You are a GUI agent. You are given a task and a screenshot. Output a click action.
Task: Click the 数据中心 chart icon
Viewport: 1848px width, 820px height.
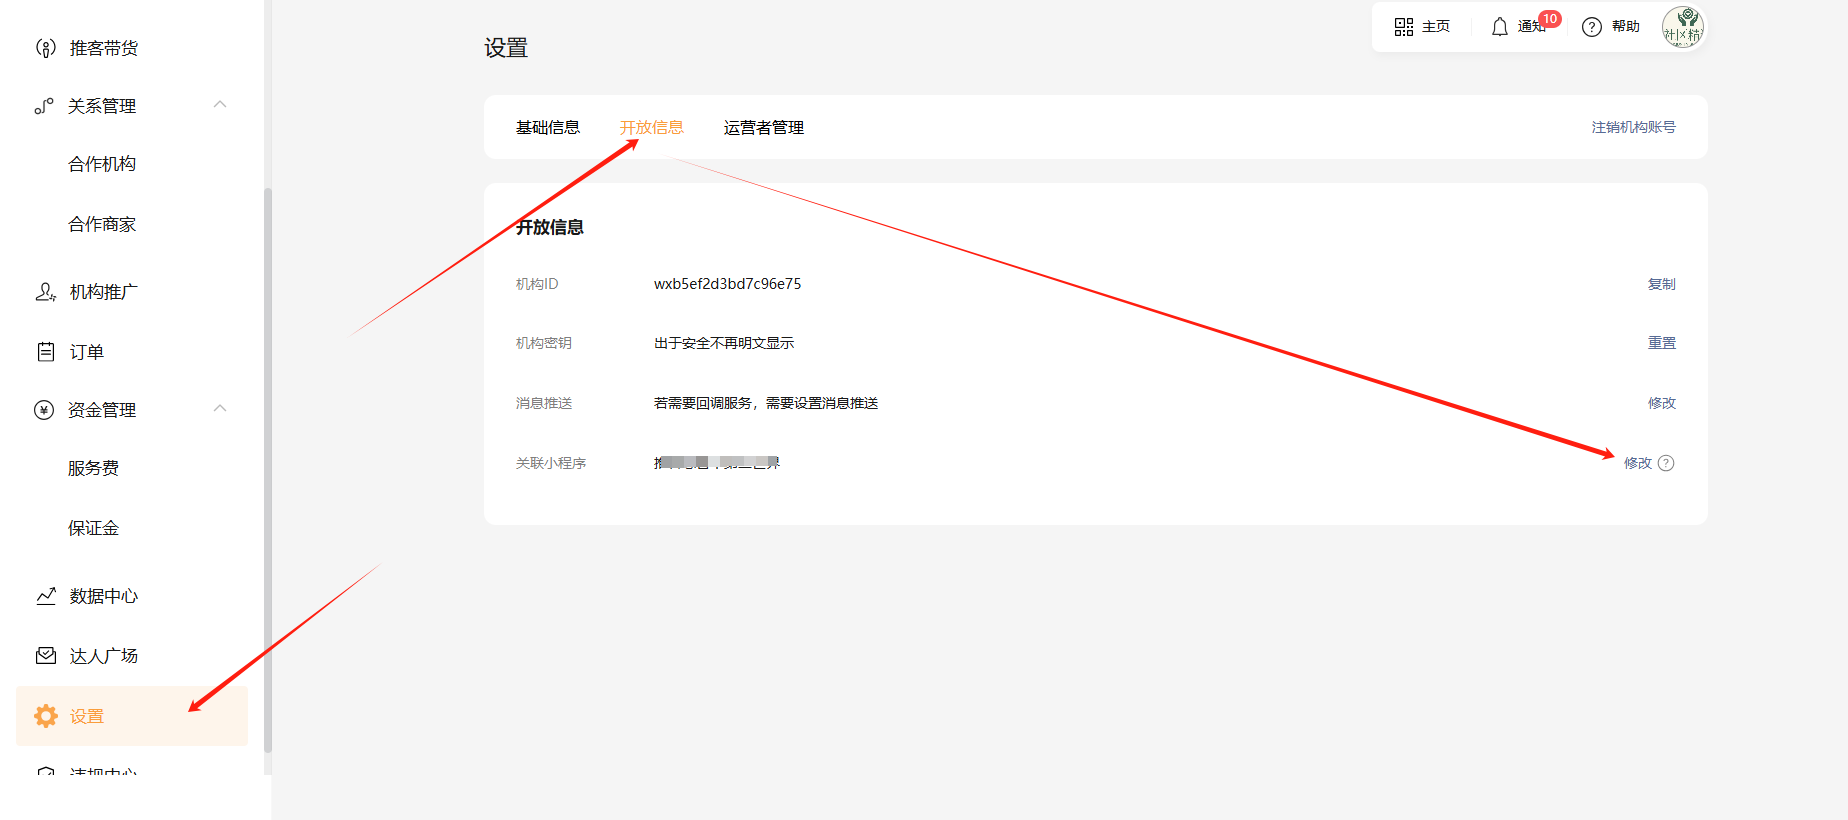[45, 596]
